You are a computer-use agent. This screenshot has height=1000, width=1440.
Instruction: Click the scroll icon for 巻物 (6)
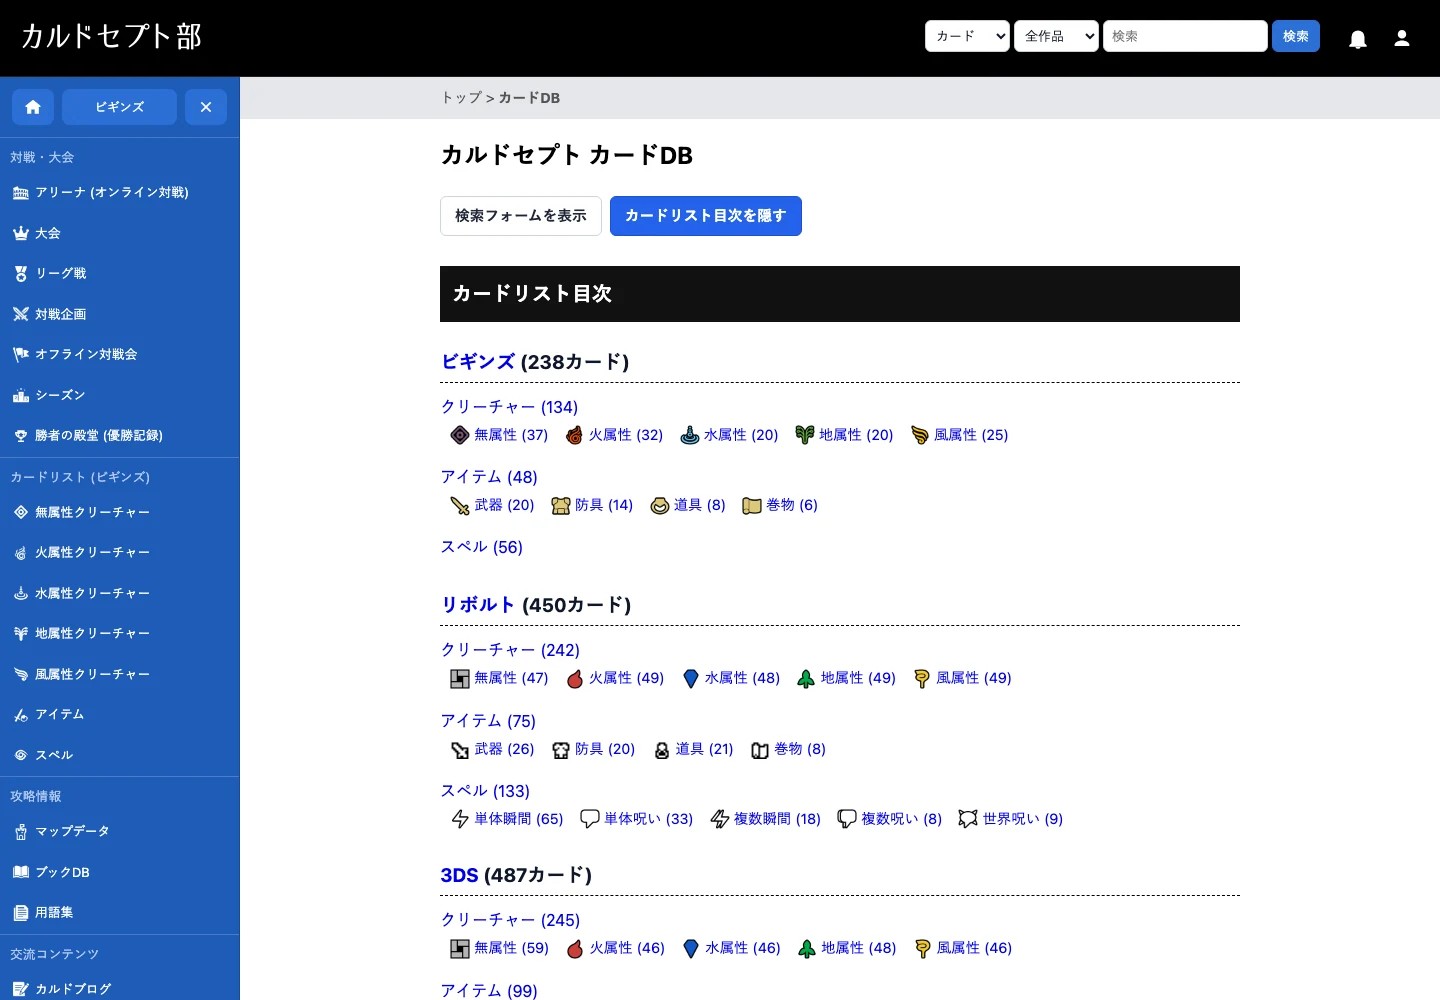point(752,505)
